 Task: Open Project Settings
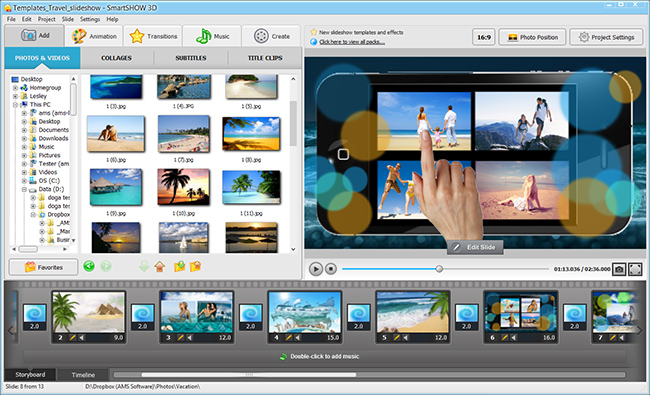(x=606, y=37)
